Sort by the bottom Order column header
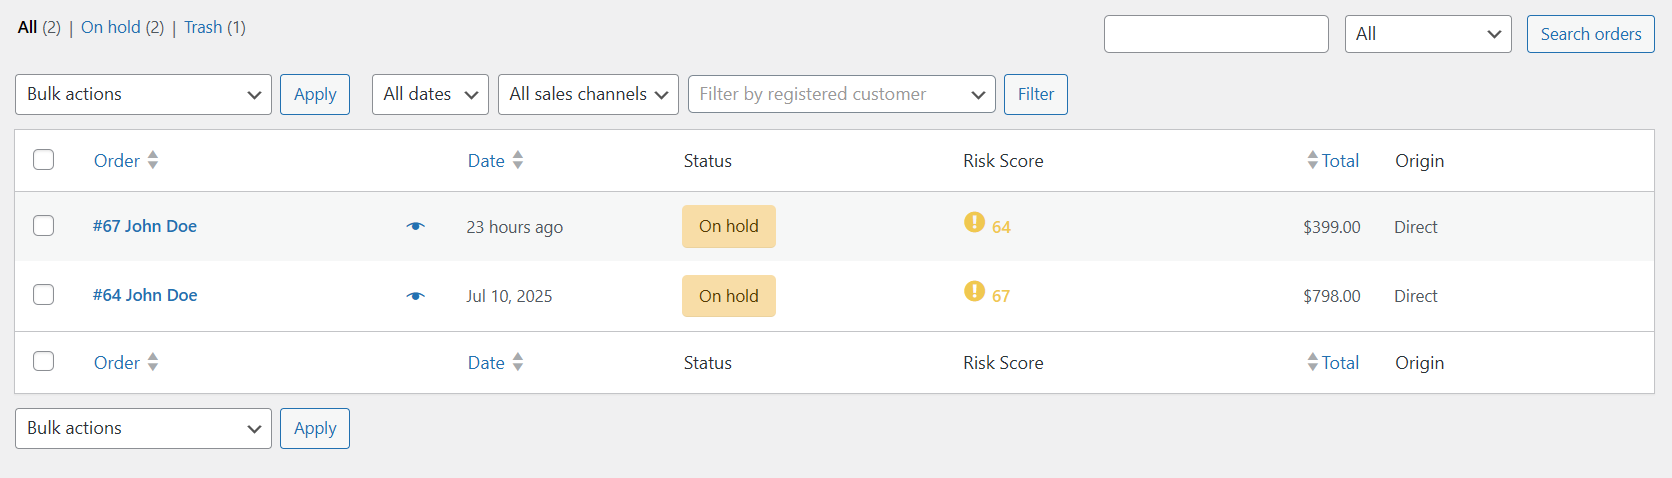The image size is (1672, 478). click(117, 363)
